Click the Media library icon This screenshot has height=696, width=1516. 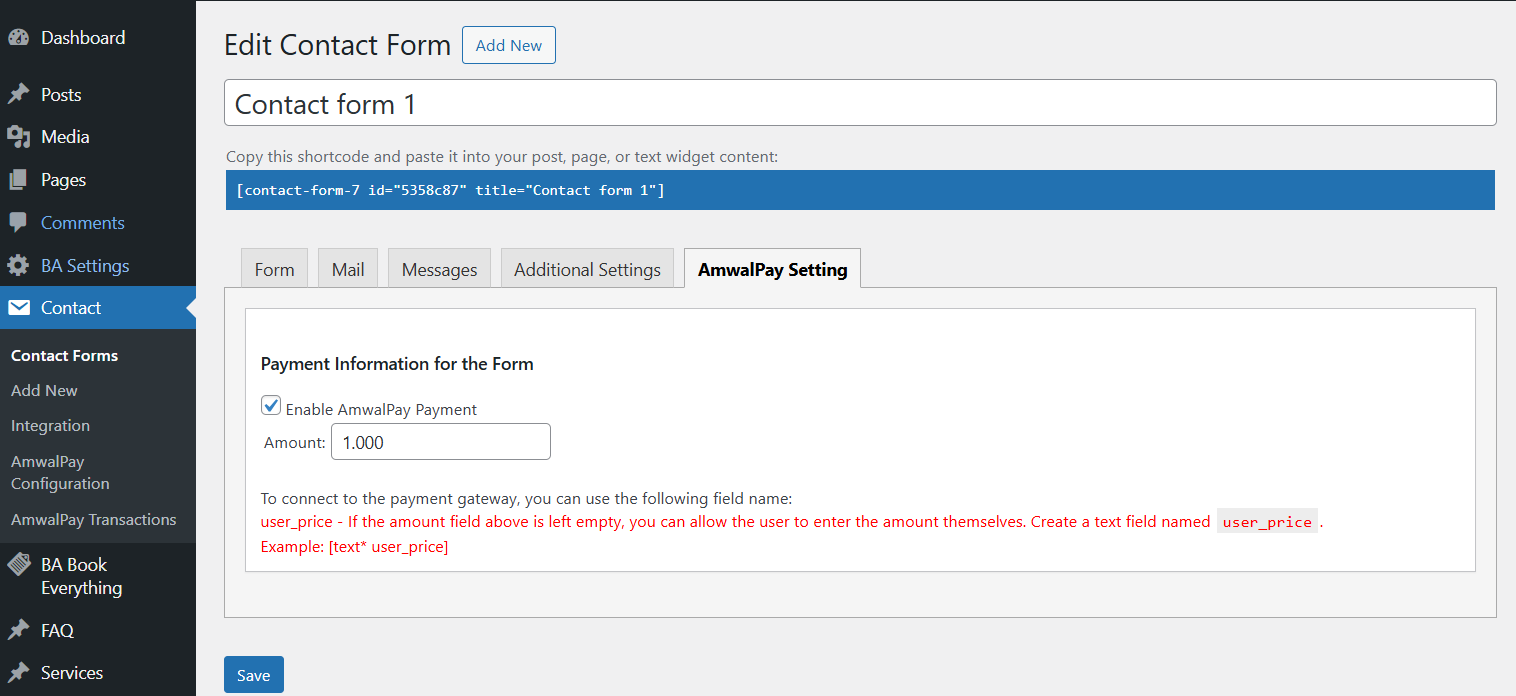[18, 137]
